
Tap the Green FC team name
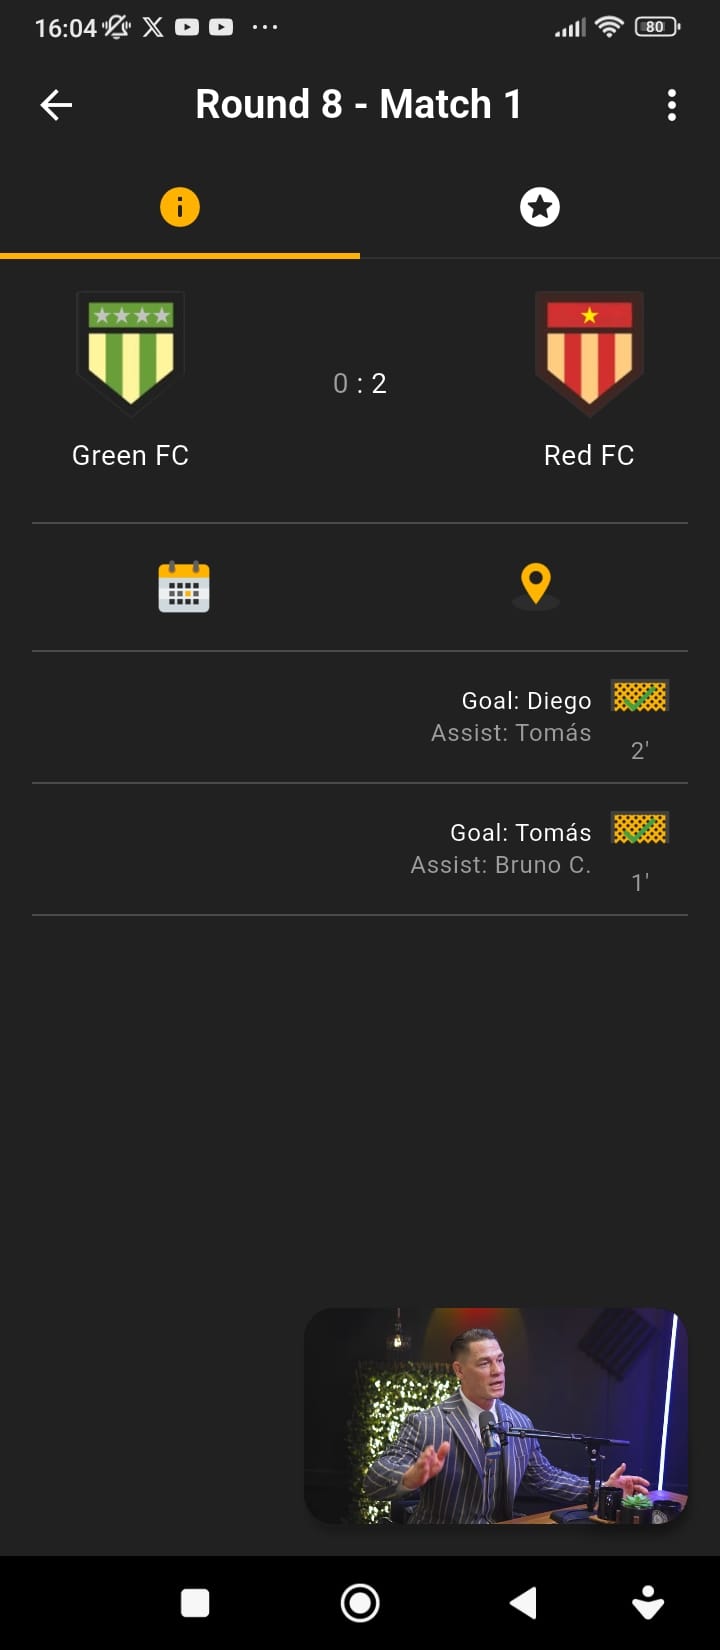(131, 456)
